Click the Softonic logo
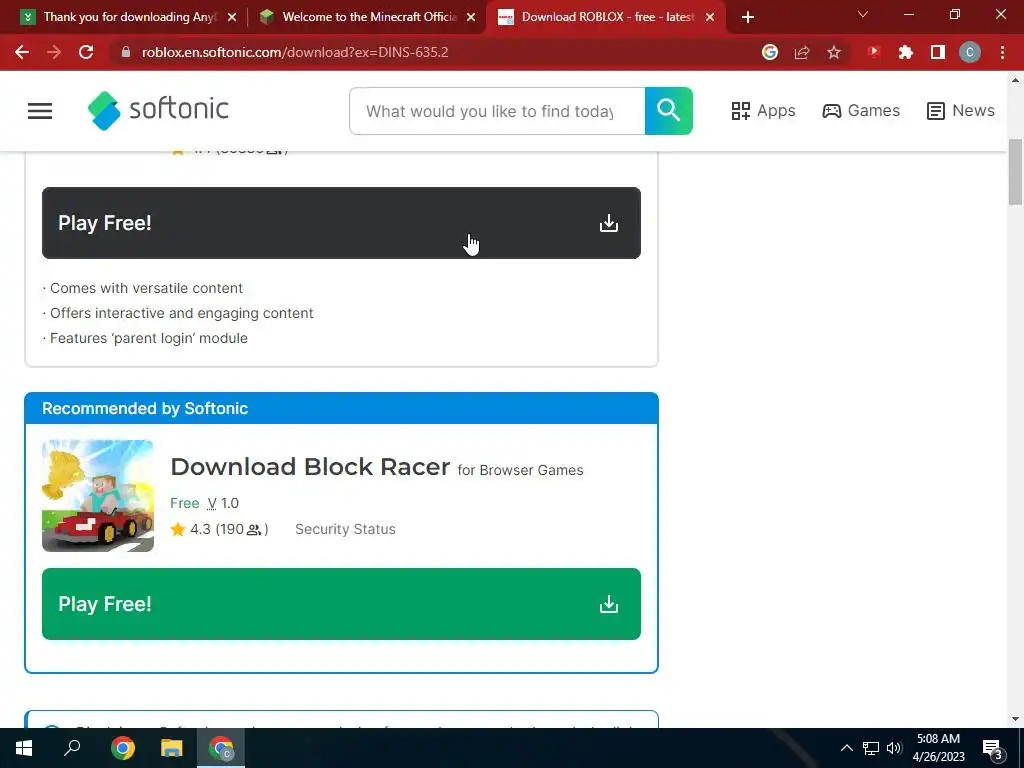This screenshot has width=1024, height=768. 158,110
